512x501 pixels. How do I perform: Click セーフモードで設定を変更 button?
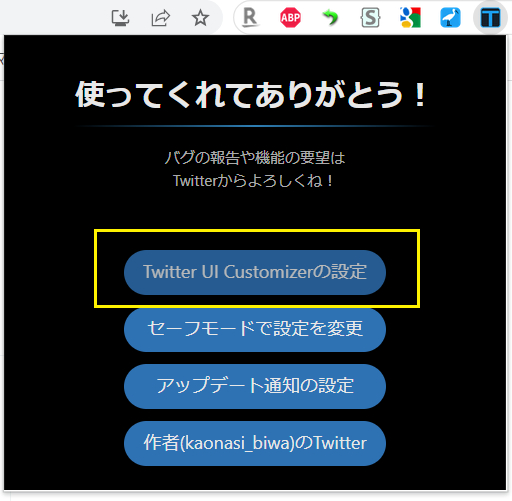point(255,329)
